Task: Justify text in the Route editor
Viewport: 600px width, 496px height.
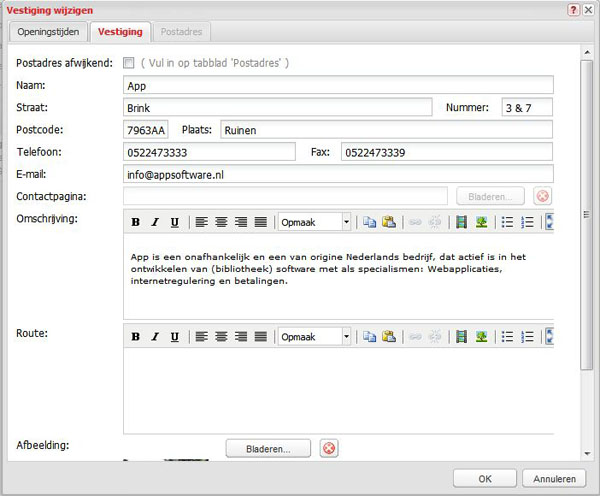Action: click(261, 336)
